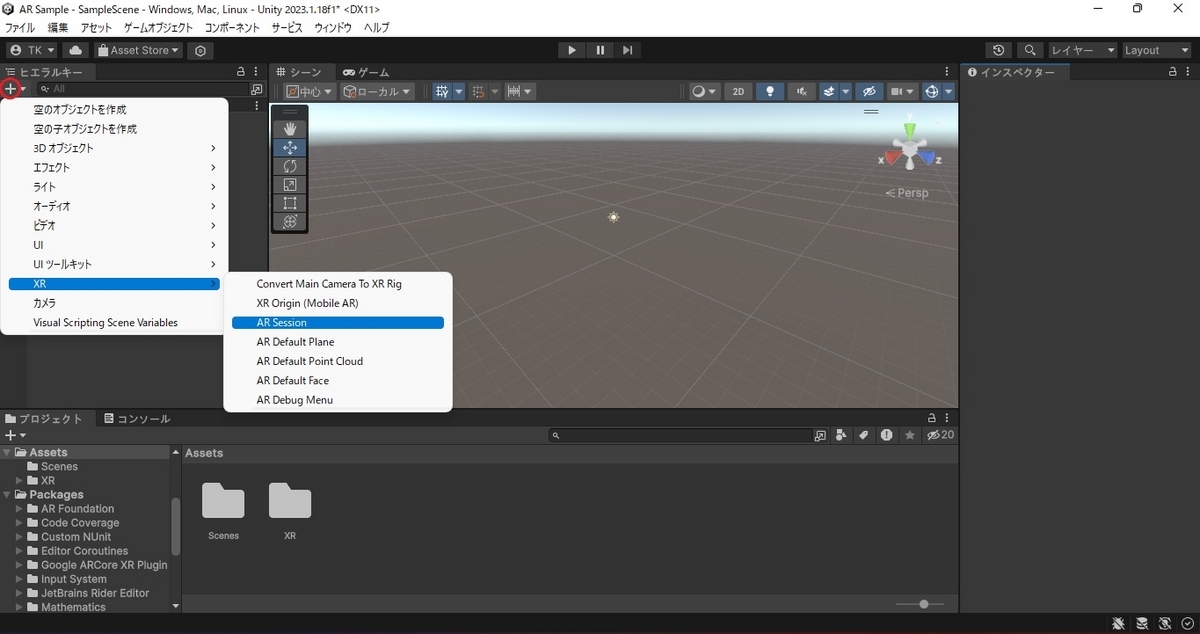This screenshot has height=634, width=1200.
Task: Search by label in Project panel
Action: coord(862,436)
